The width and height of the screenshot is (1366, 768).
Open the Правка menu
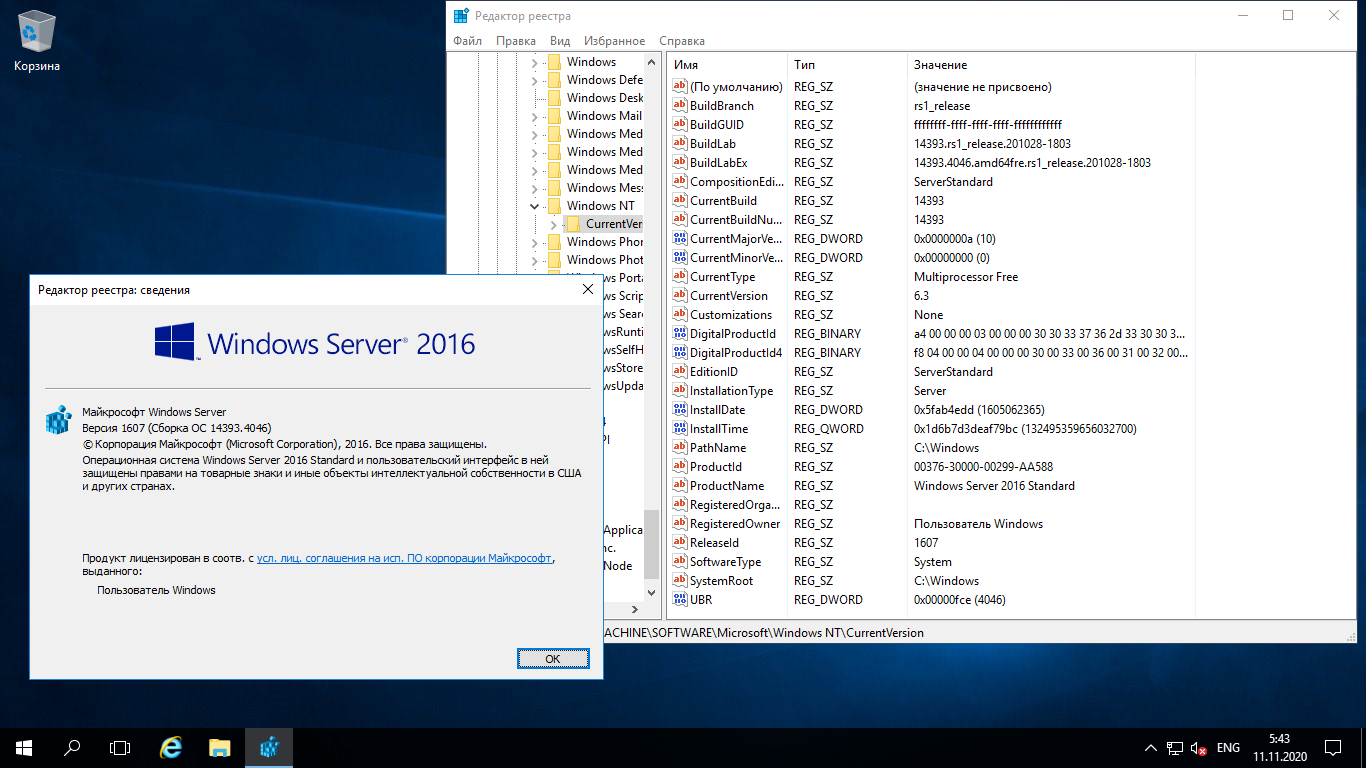(516, 41)
